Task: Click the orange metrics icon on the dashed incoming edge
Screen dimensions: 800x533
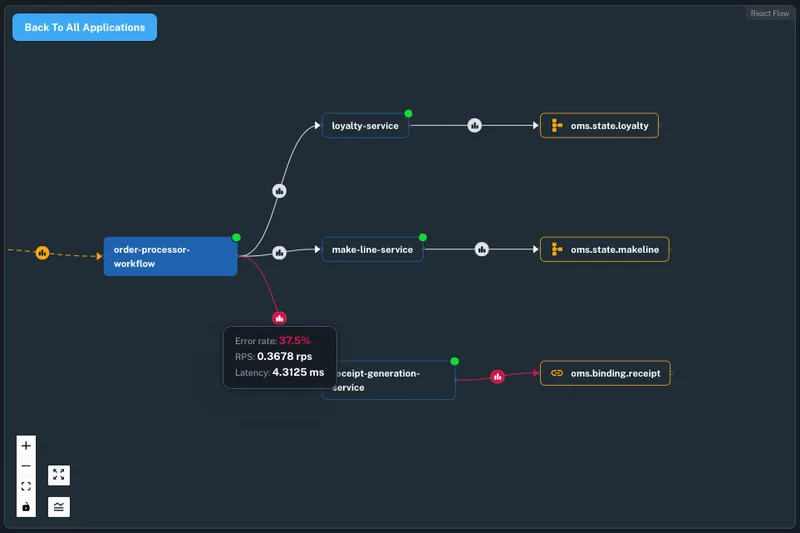Action: [42, 253]
